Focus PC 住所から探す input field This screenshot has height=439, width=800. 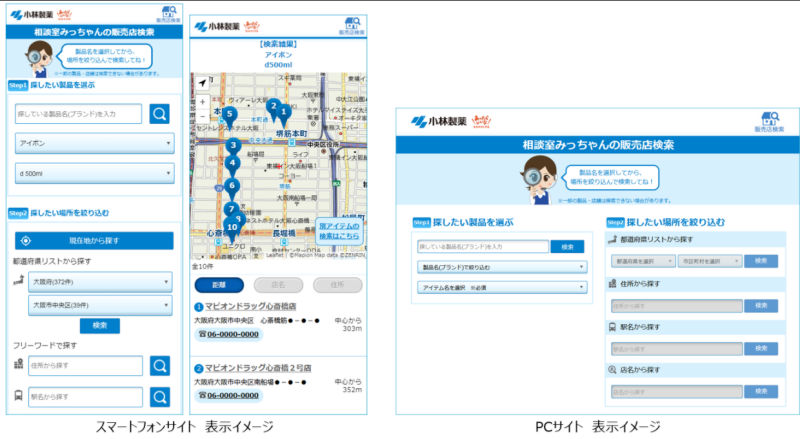[x=677, y=306]
